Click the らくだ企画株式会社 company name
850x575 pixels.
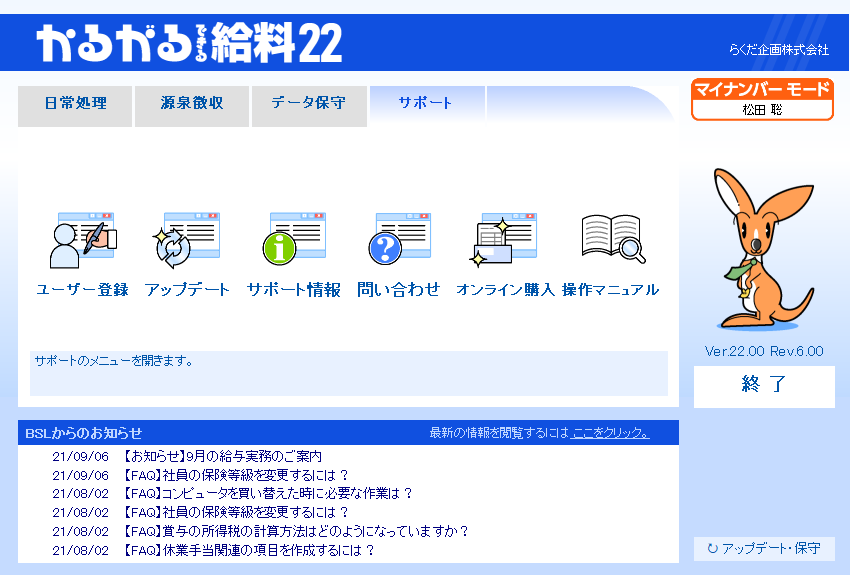click(x=778, y=50)
